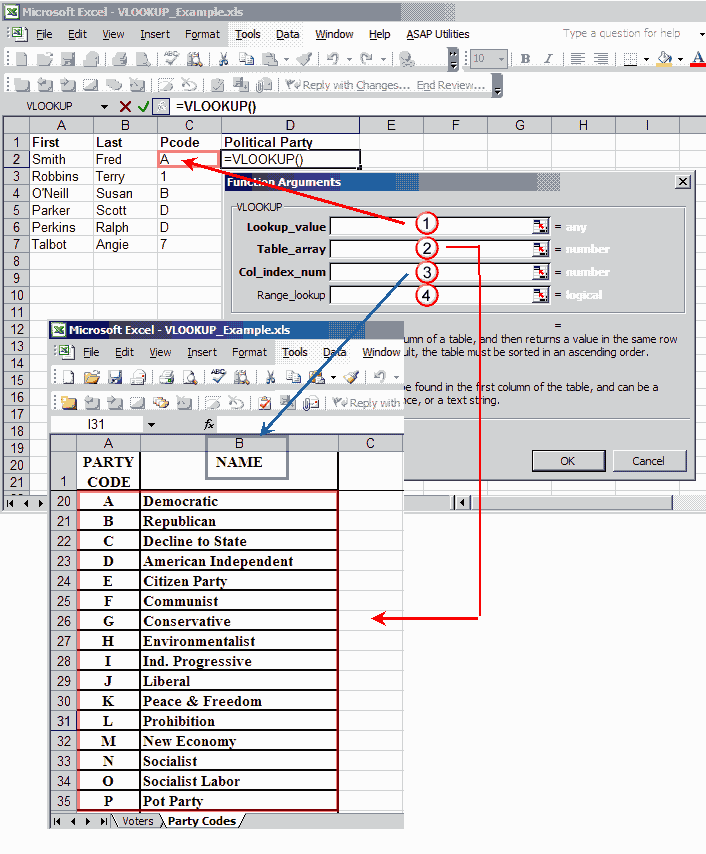Screen dimensions: 706x854
Task: Open the ASAP Utilities menu
Action: tap(437, 34)
